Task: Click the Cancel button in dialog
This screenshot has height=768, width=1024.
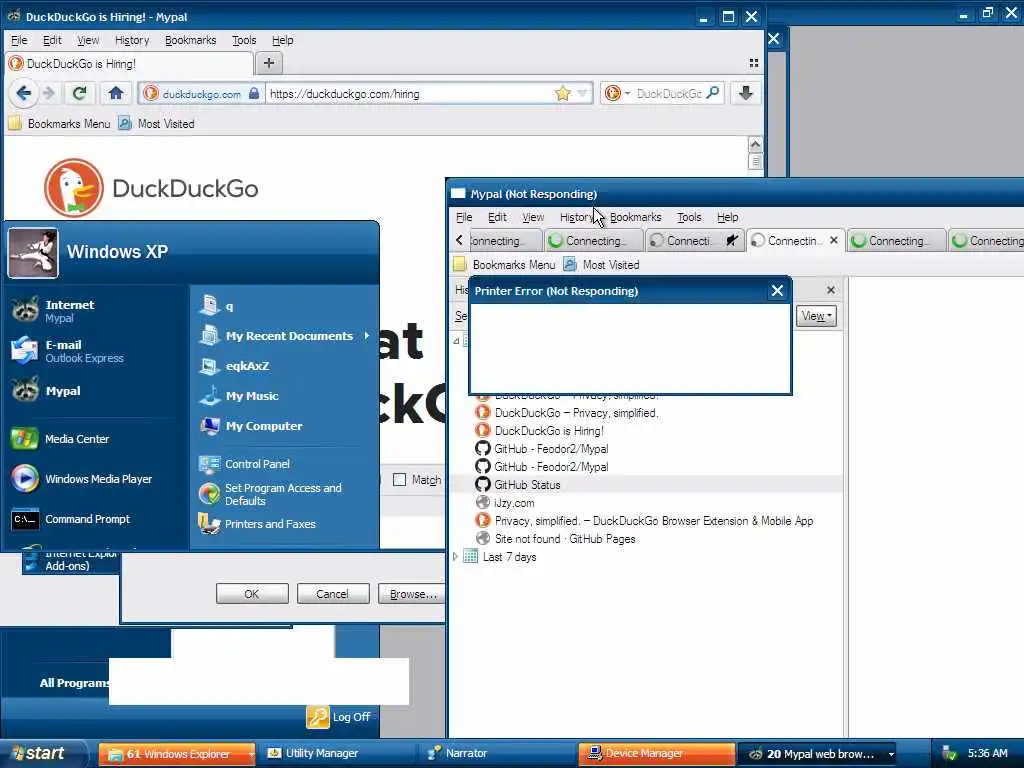Action: pyautogui.click(x=332, y=594)
